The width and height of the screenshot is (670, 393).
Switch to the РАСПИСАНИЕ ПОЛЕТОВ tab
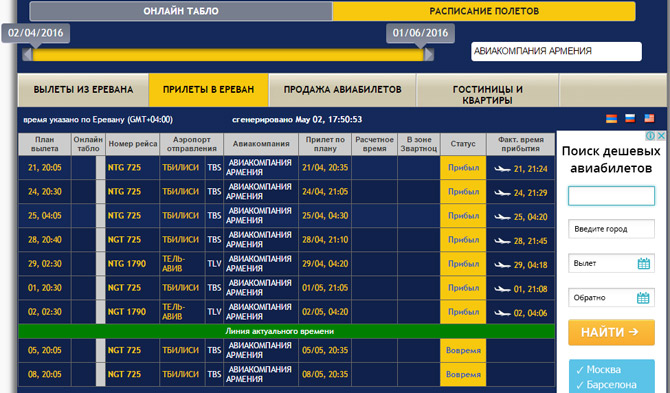[484, 11]
